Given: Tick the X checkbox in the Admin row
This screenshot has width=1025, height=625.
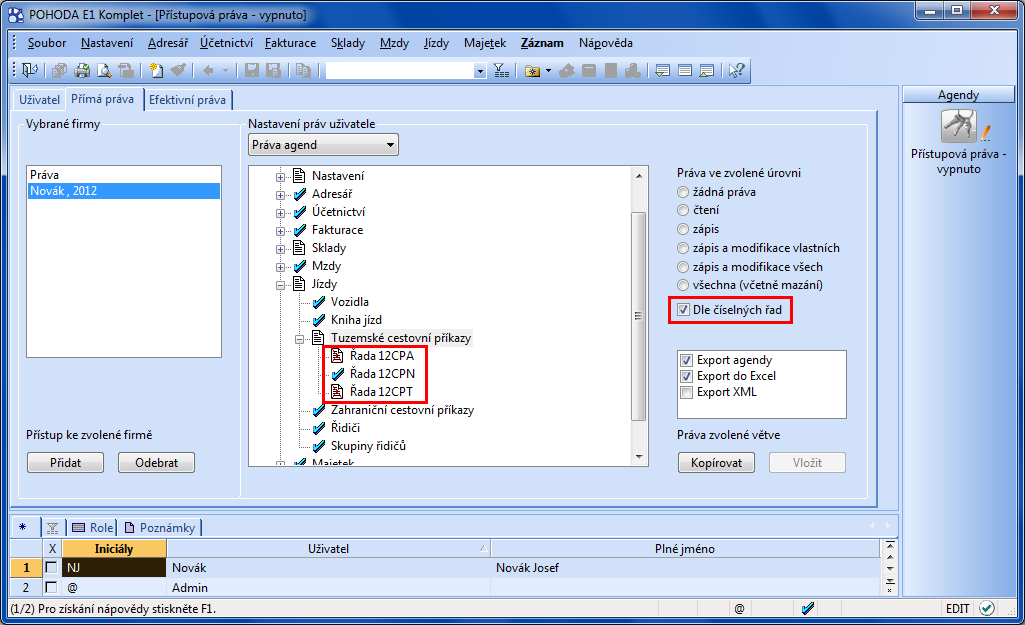Looking at the screenshot, I should pos(52,587).
